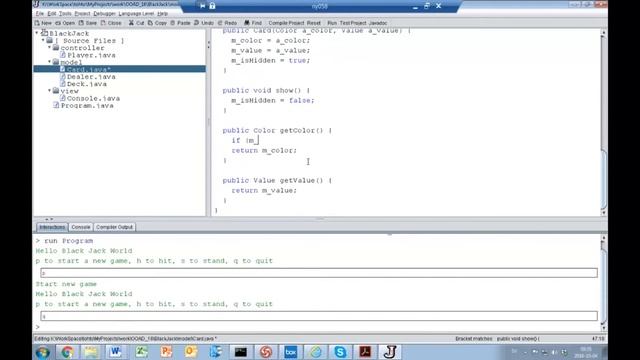Open the Windows Start button
The height and width of the screenshot is (360, 640).
point(42,352)
